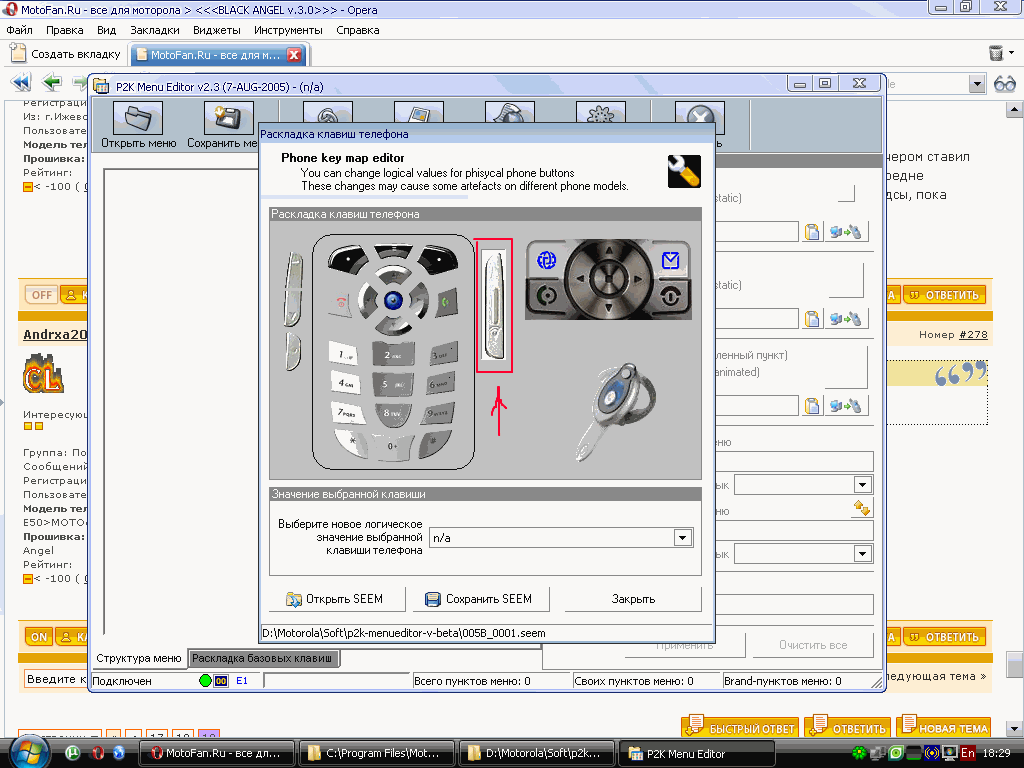Open the Инструменты menu in Opera

coord(288,30)
